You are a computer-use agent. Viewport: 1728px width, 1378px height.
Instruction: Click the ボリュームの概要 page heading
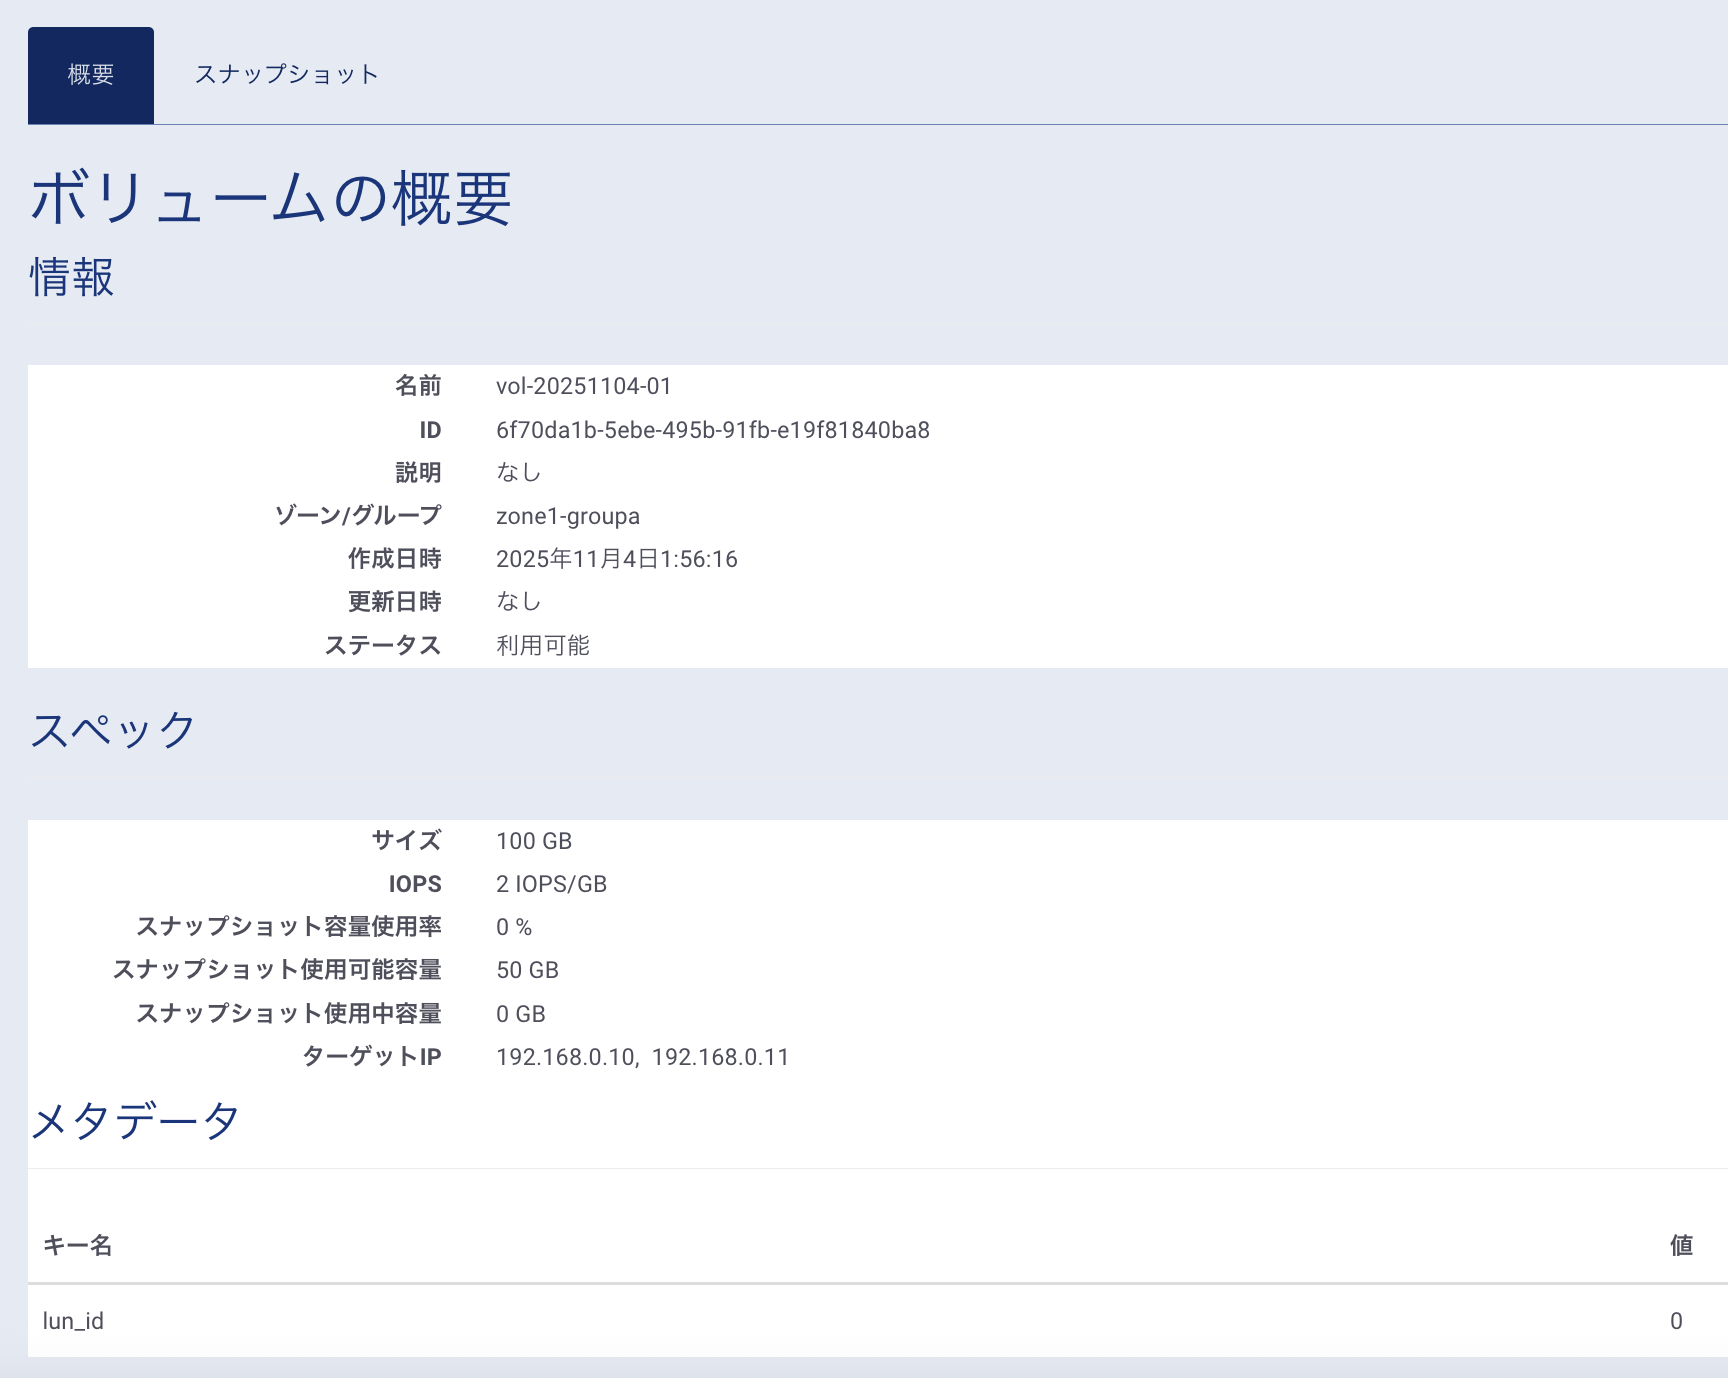coord(271,197)
